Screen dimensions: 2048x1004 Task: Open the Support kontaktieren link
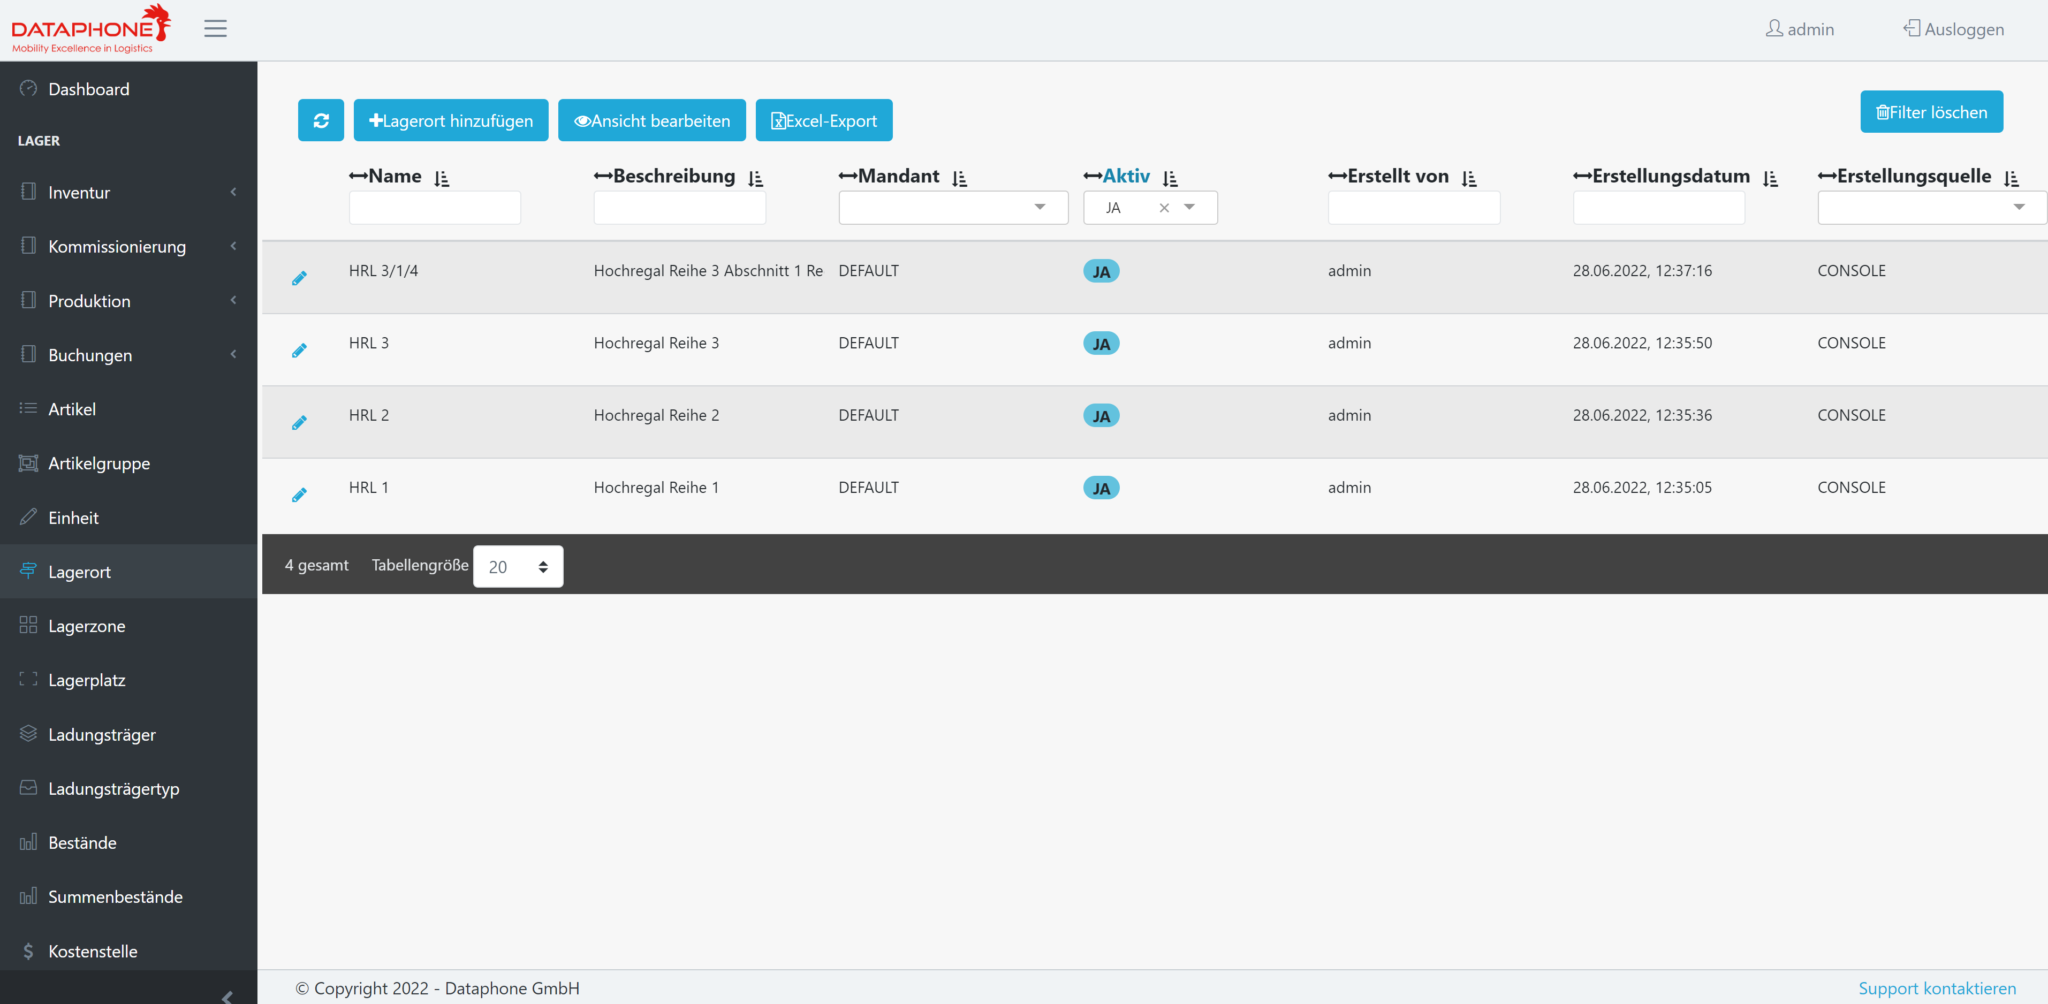coord(1936,988)
